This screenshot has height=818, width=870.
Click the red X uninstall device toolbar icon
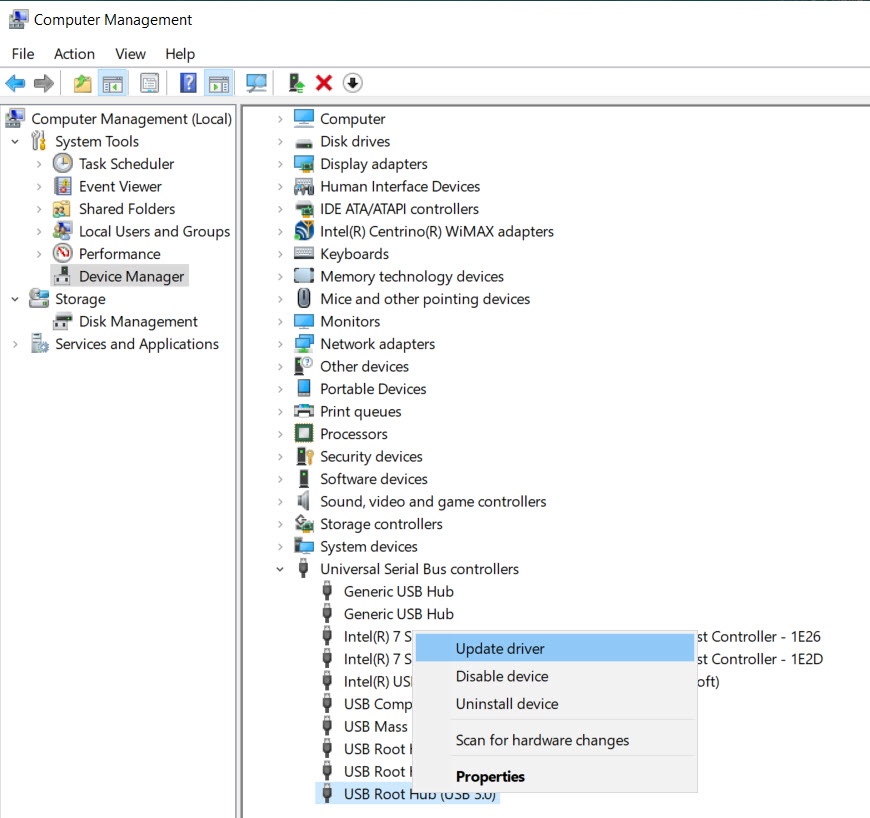(324, 83)
